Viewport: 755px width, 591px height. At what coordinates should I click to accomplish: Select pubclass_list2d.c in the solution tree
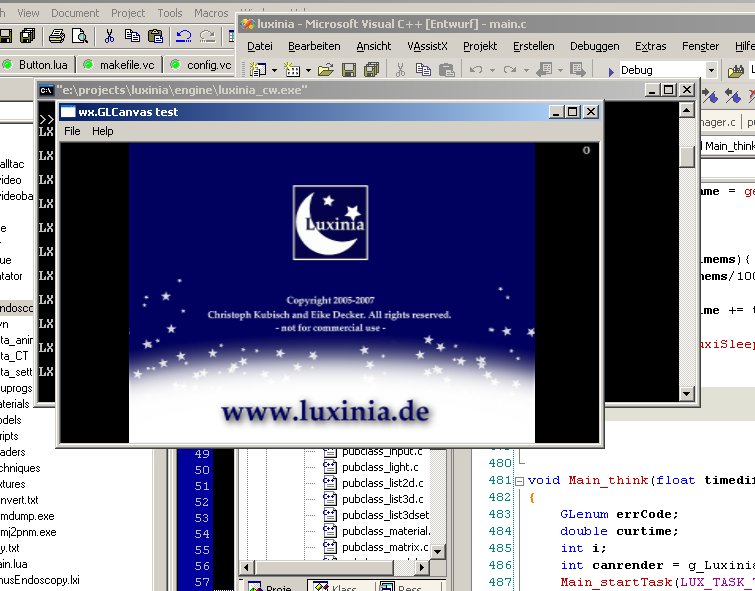383,483
